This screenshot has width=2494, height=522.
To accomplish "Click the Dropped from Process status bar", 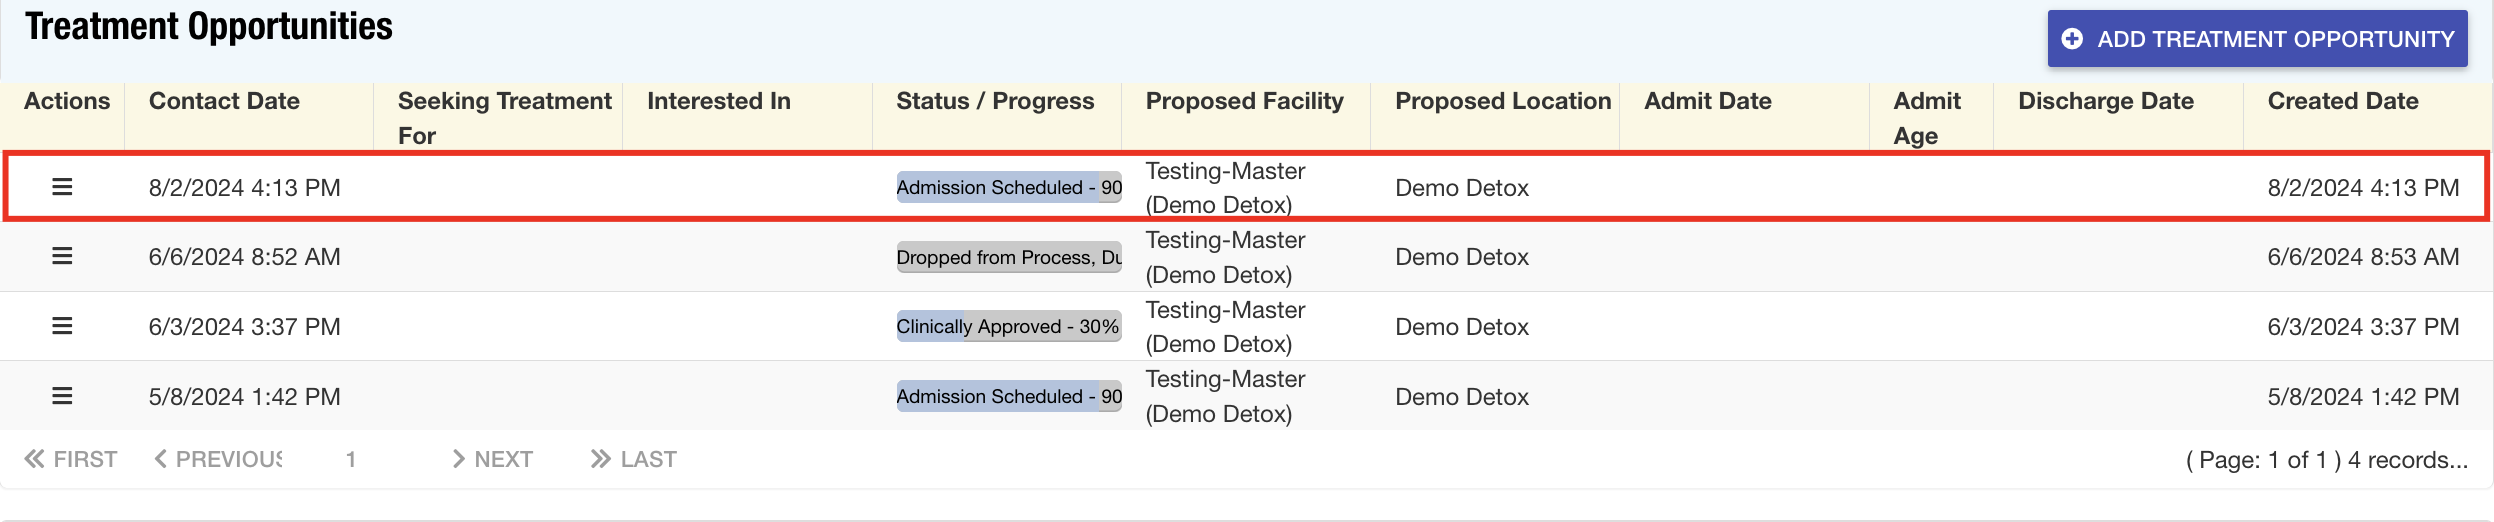I will [x=1008, y=257].
